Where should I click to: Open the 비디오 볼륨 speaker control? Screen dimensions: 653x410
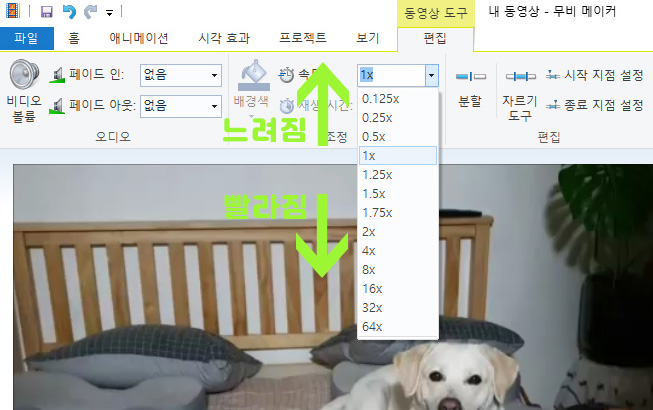(24, 91)
